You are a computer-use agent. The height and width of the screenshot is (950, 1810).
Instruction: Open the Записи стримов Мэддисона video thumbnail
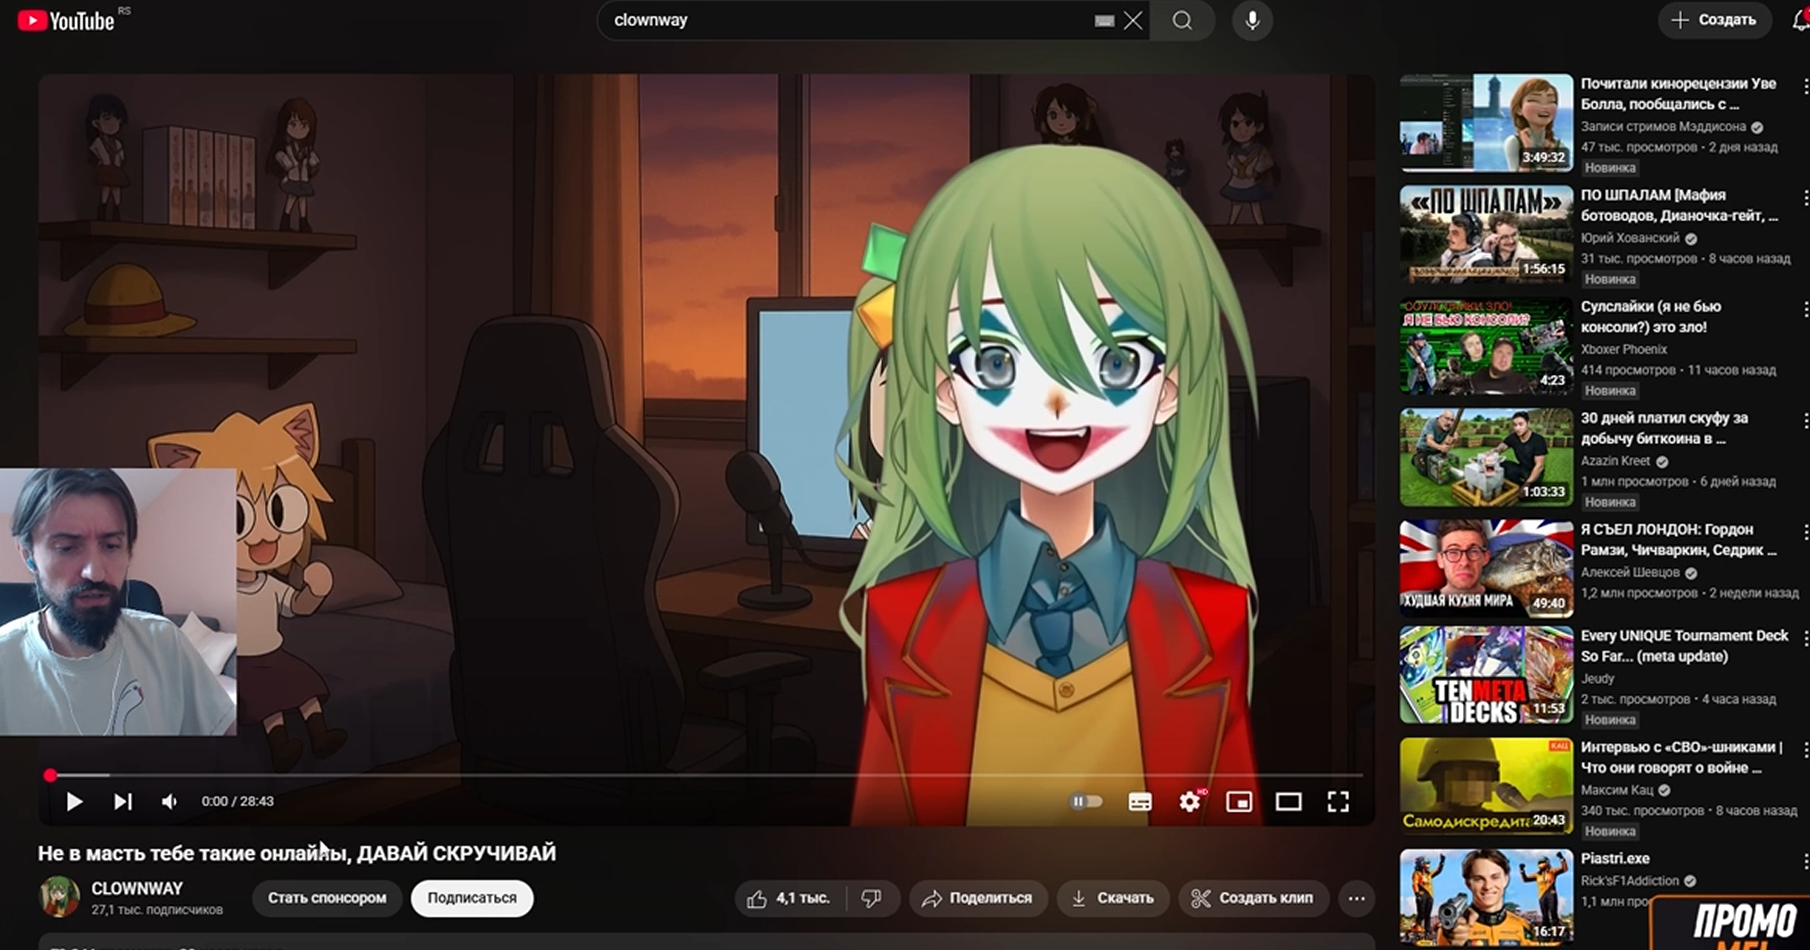[1486, 123]
